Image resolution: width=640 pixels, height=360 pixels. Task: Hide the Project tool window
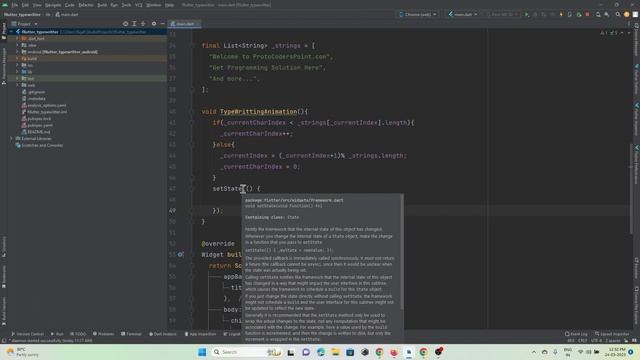pos(162,24)
